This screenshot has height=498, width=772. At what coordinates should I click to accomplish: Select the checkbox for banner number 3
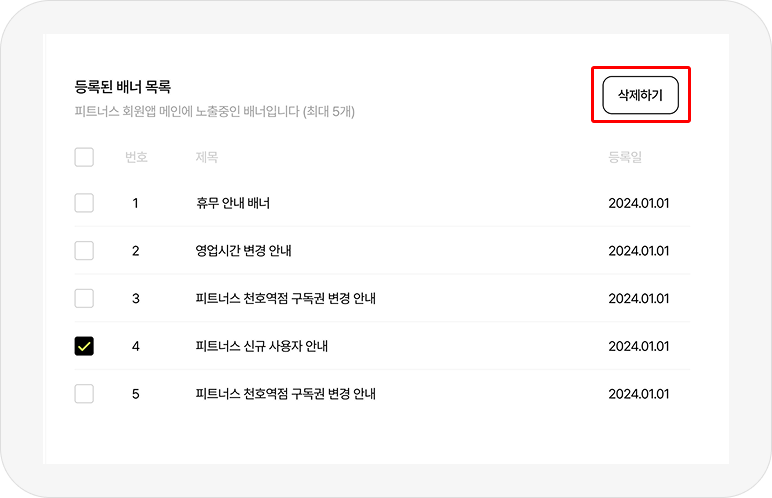(84, 299)
